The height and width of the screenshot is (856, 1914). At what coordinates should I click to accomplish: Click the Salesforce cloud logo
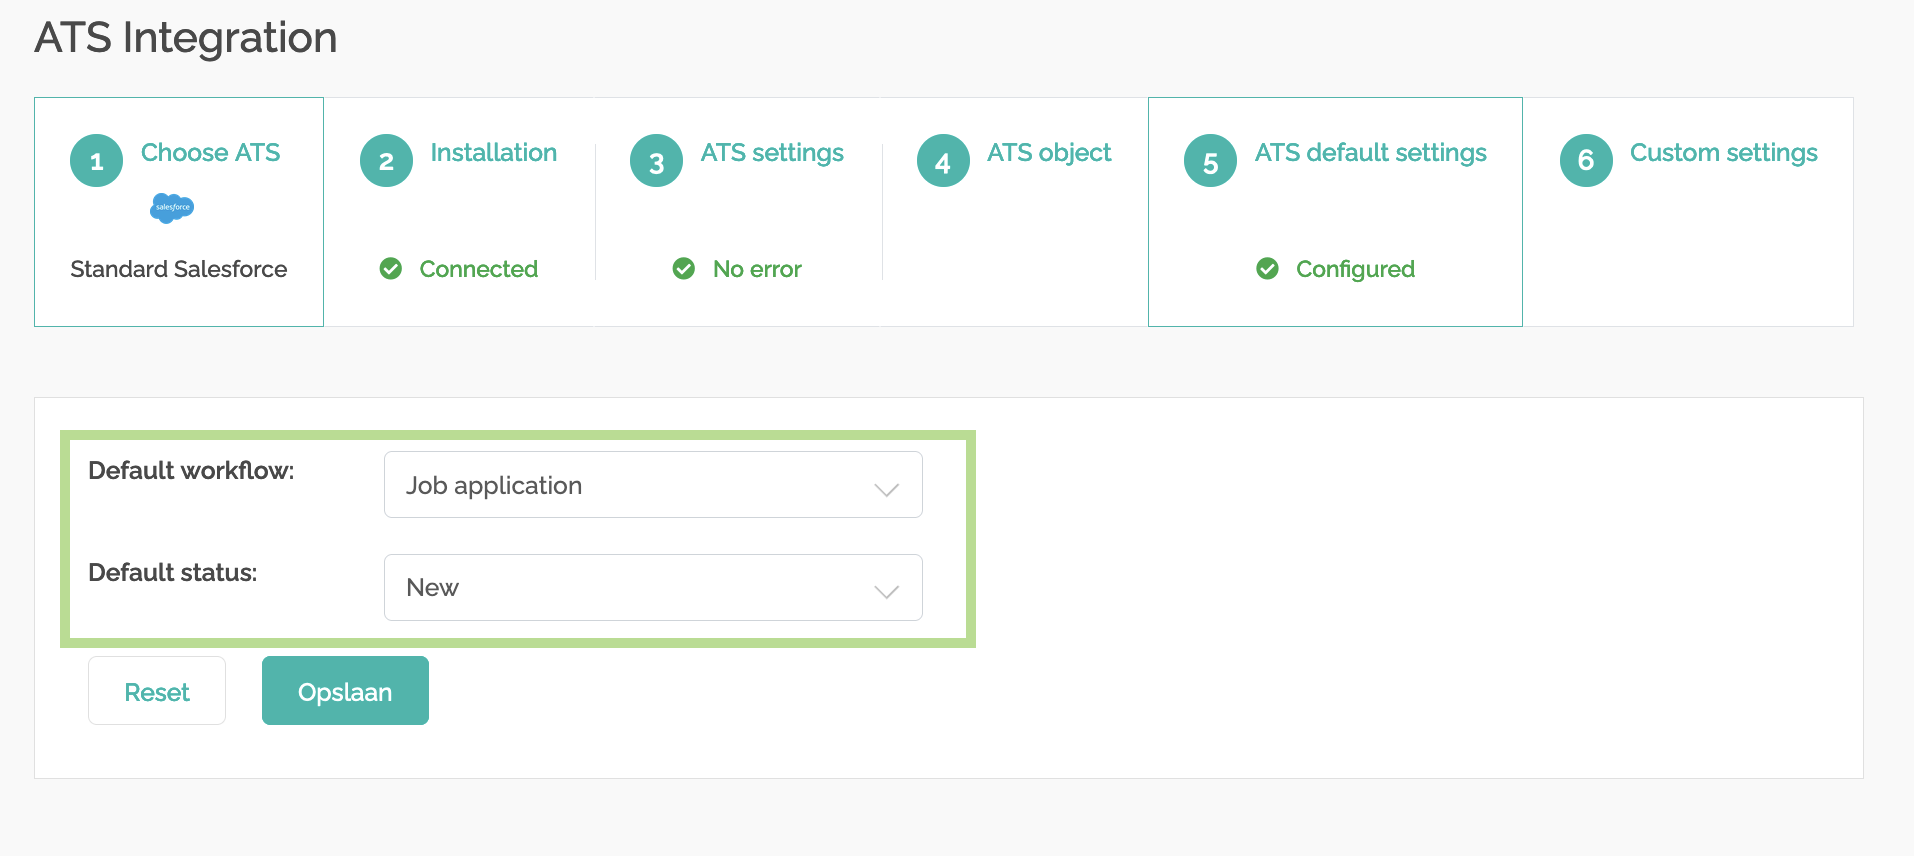point(172,208)
